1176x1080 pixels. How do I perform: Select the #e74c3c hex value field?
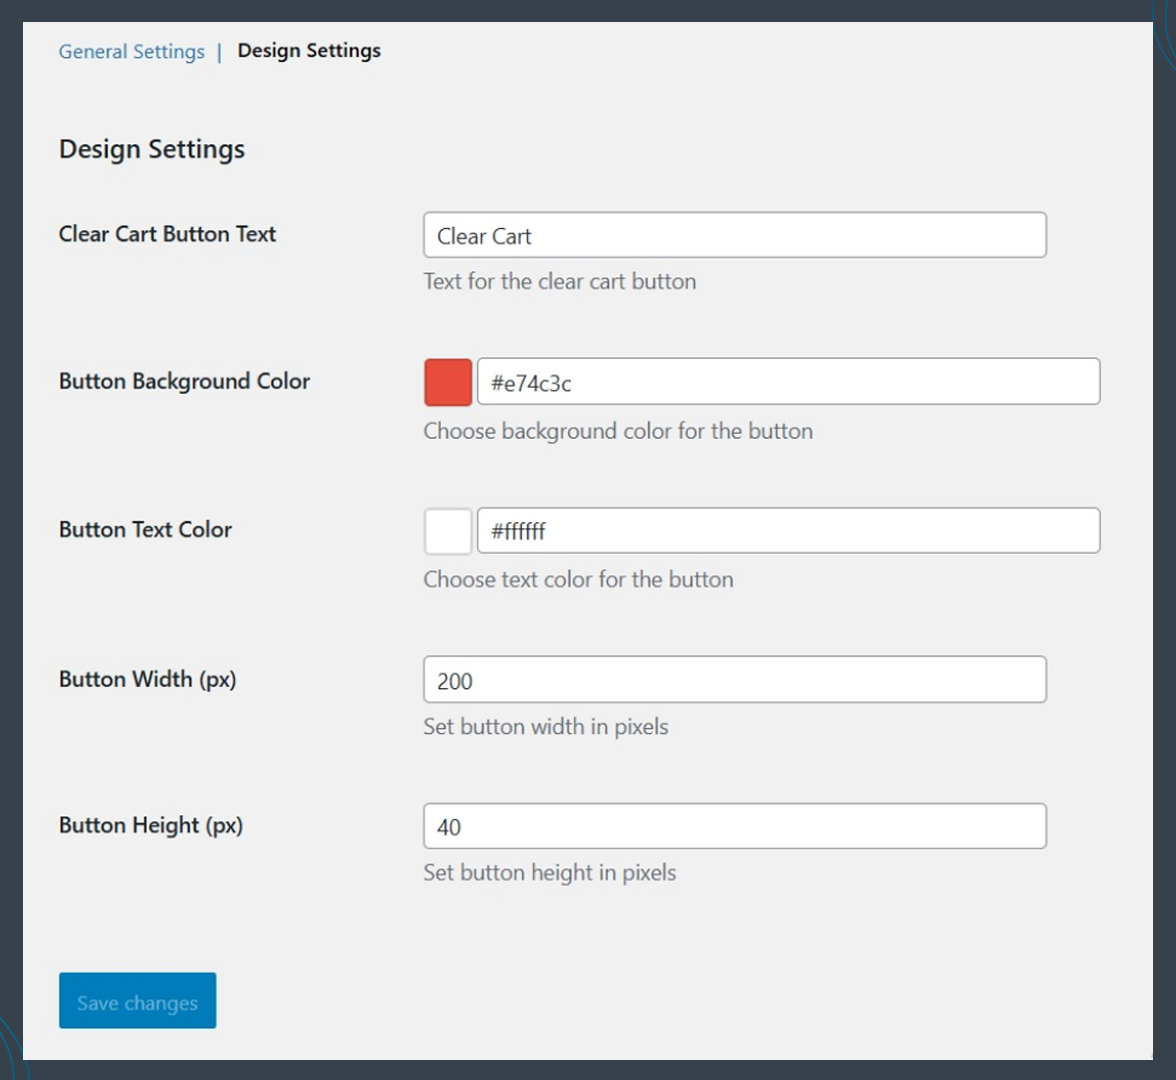click(x=789, y=381)
